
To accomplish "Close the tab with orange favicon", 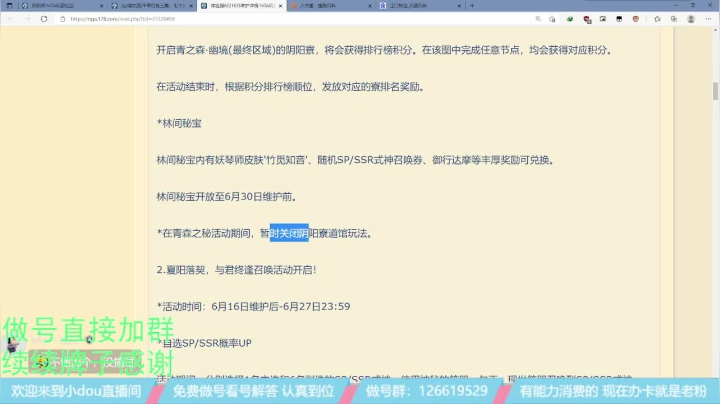I will pos(370,6).
